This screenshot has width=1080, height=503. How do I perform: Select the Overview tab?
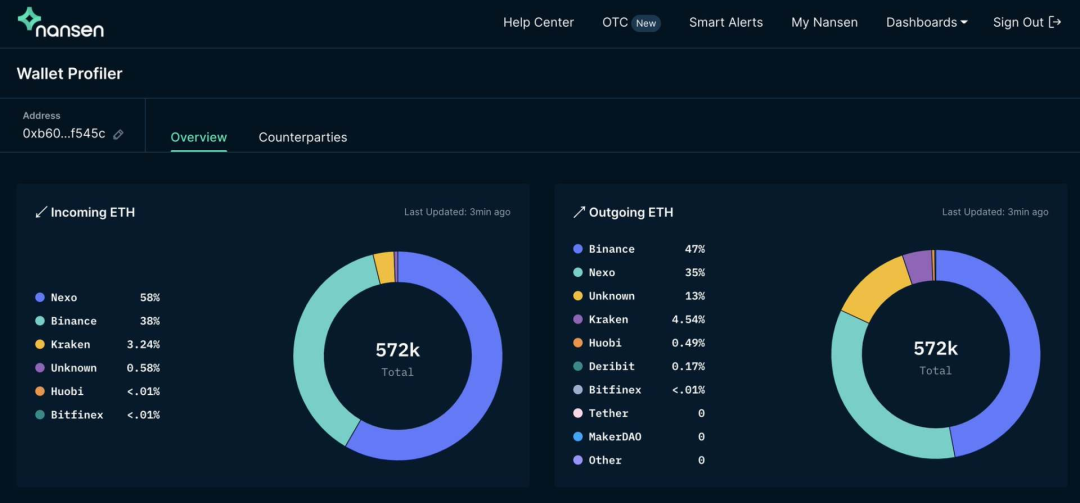[x=198, y=137]
